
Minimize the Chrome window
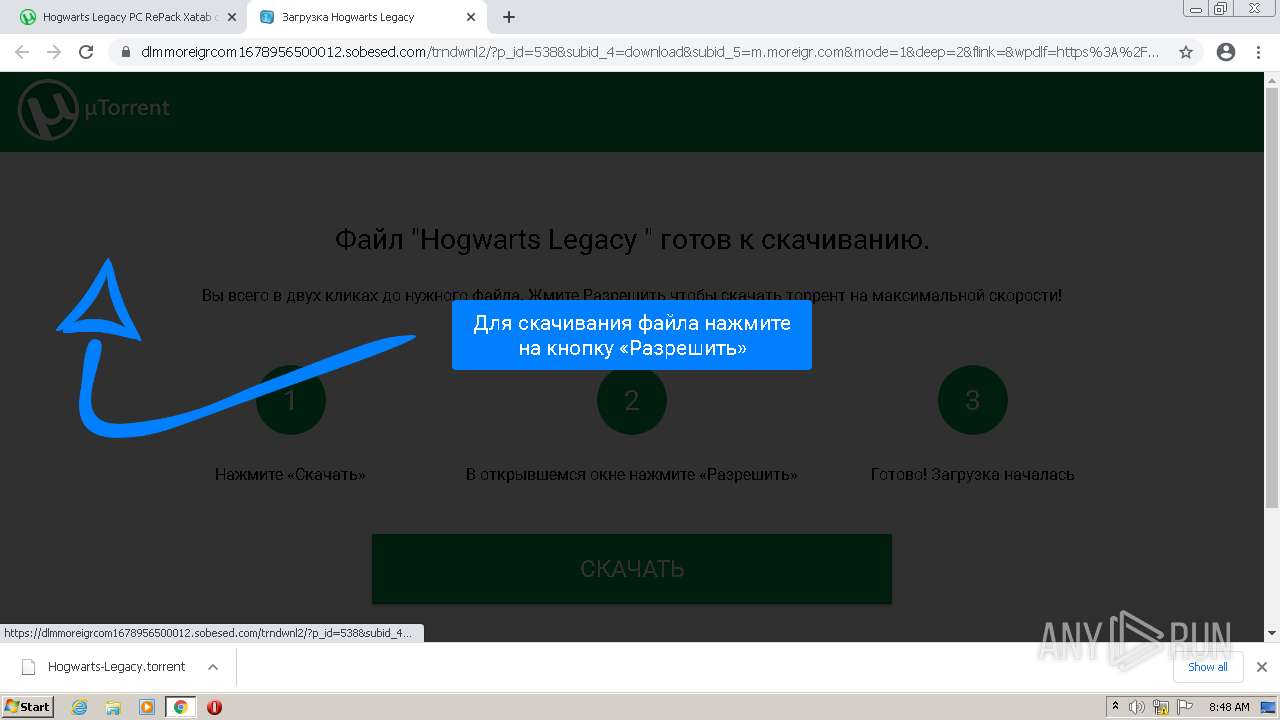pyautogui.click(x=1197, y=8)
